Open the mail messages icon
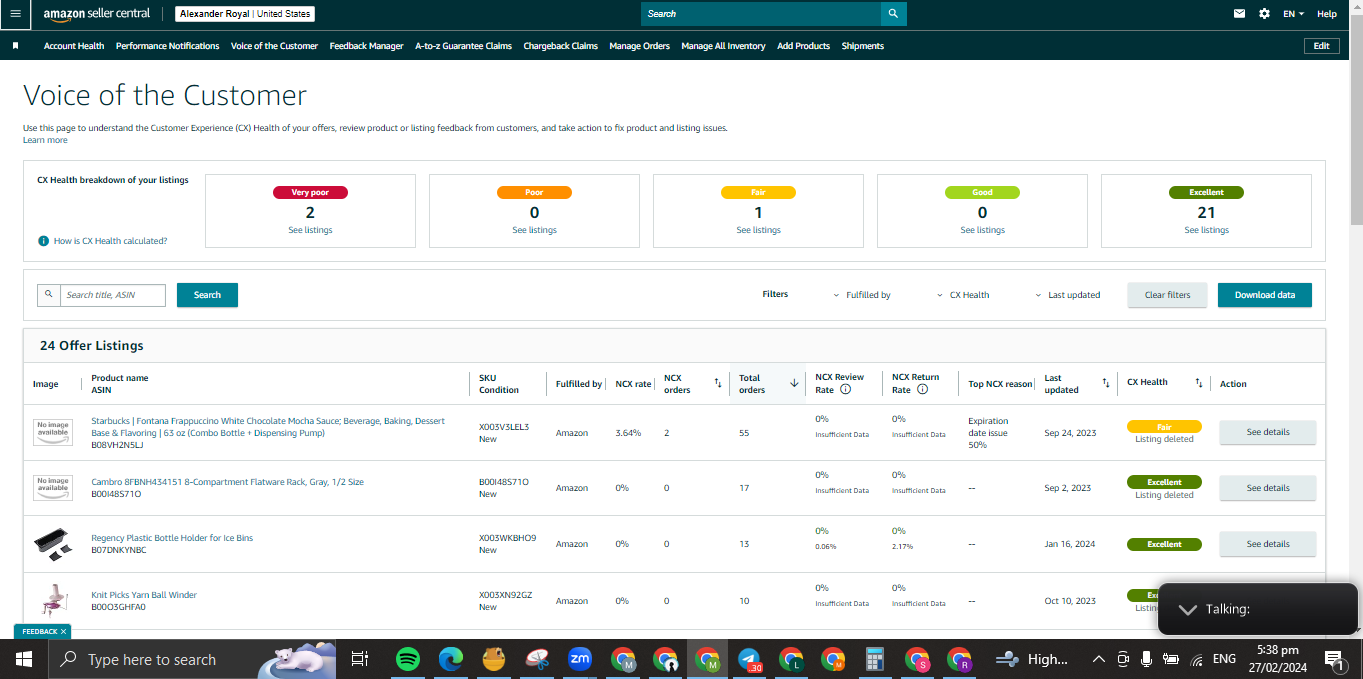Image resolution: width=1363 pixels, height=679 pixels. pos(1240,14)
